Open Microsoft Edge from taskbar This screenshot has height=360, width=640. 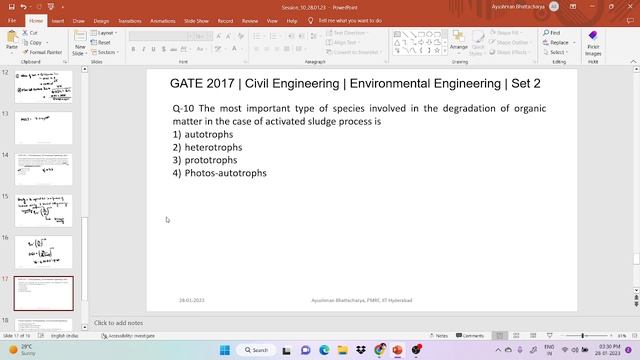click(x=324, y=350)
